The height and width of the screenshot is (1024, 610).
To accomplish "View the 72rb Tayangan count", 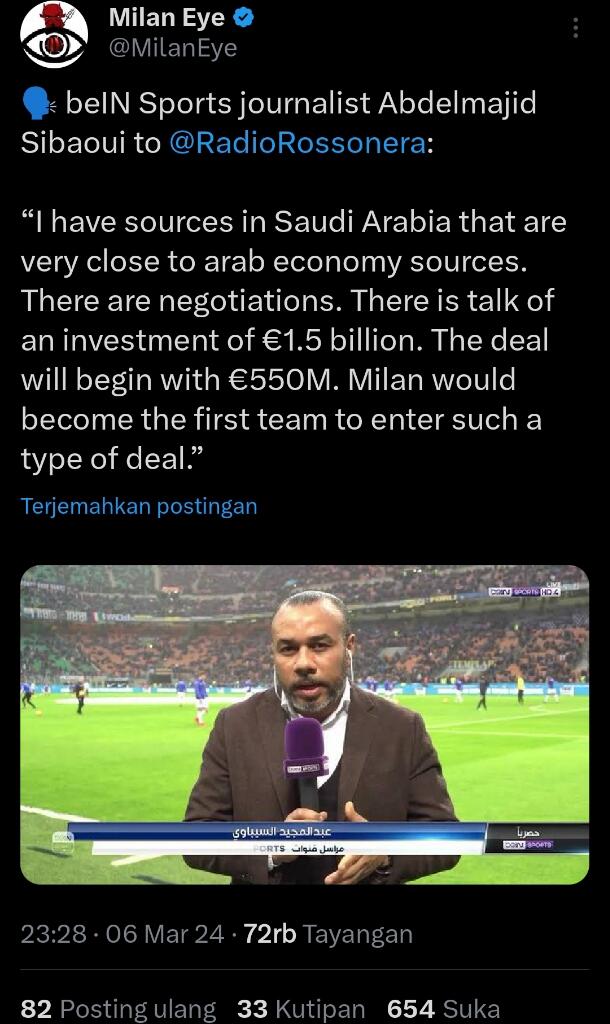I will [x=328, y=934].
